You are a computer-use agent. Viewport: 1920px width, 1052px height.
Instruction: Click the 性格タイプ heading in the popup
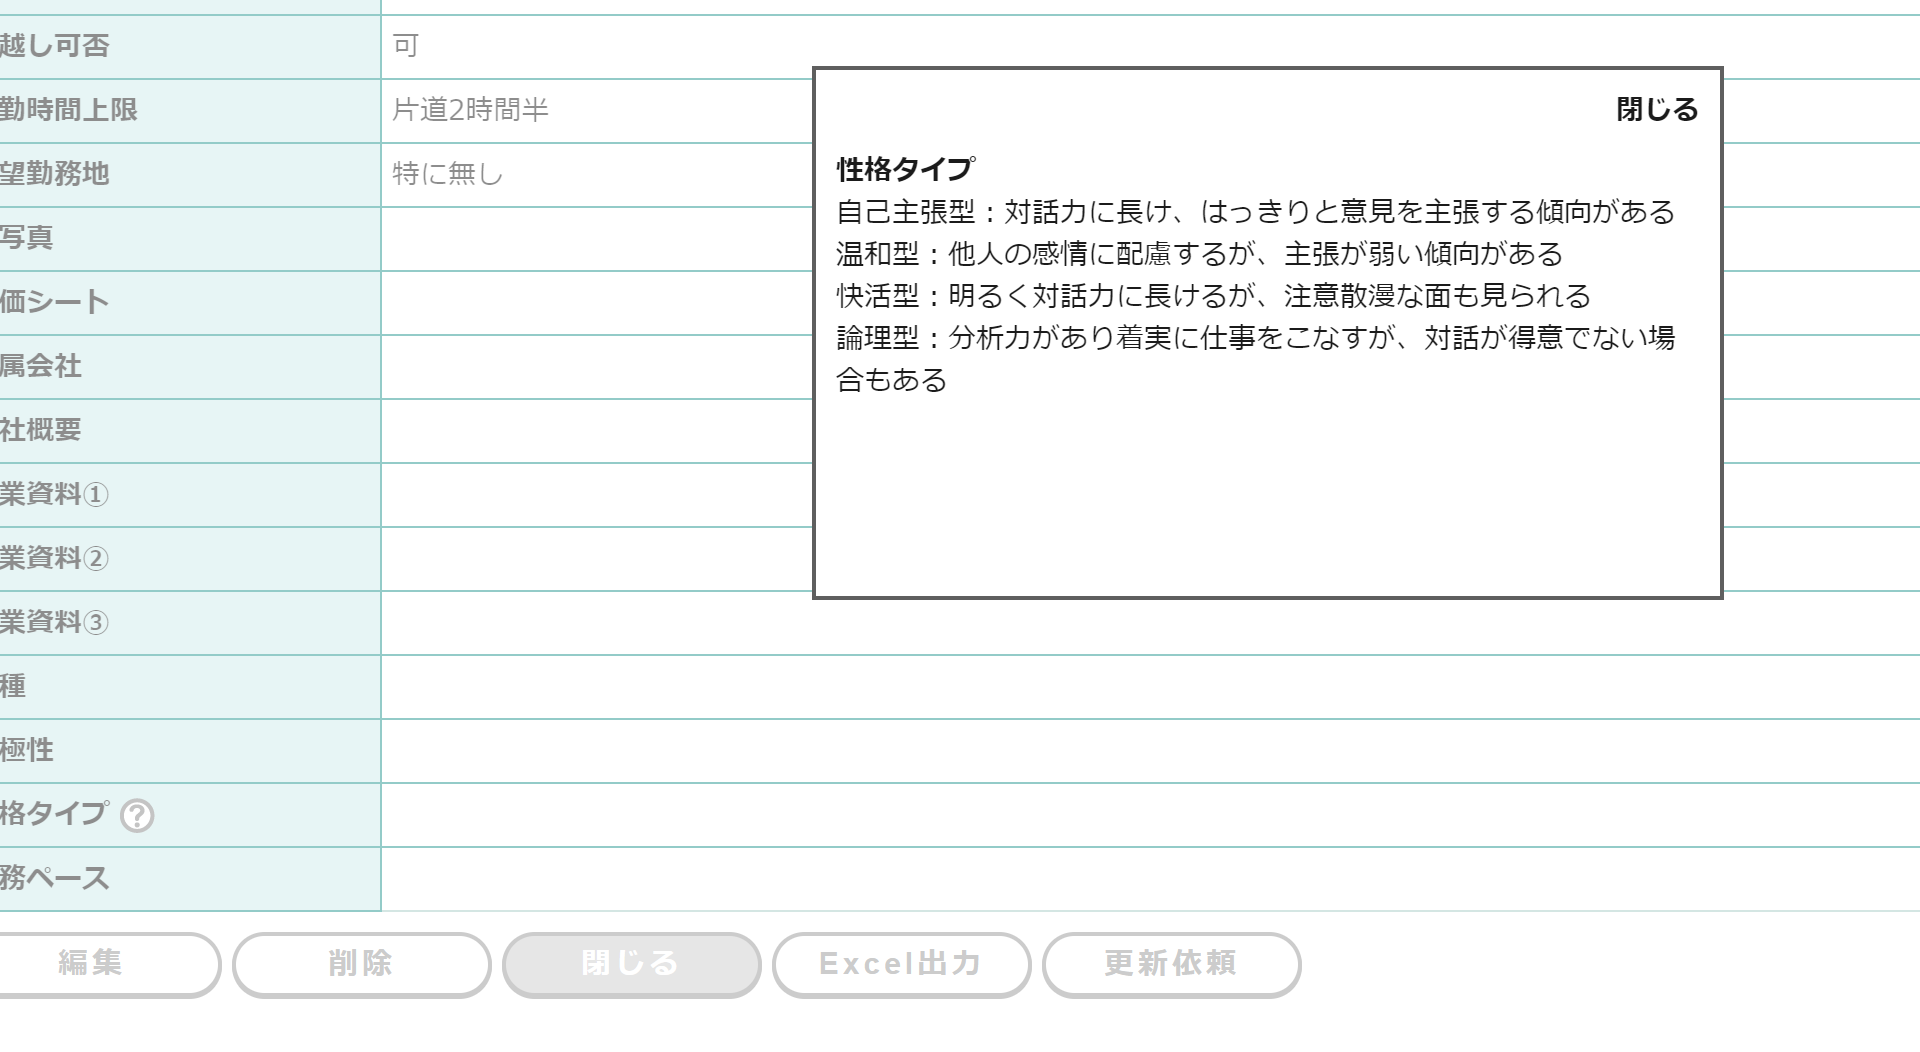point(905,169)
